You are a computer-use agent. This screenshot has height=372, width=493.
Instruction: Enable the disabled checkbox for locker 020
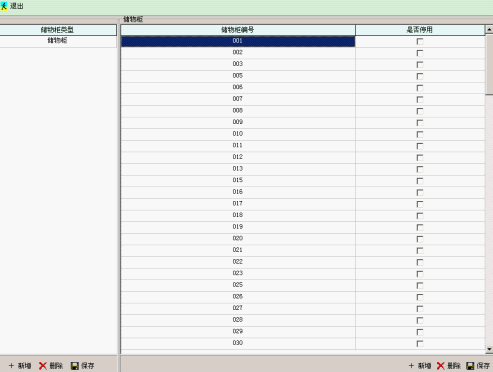click(420, 239)
